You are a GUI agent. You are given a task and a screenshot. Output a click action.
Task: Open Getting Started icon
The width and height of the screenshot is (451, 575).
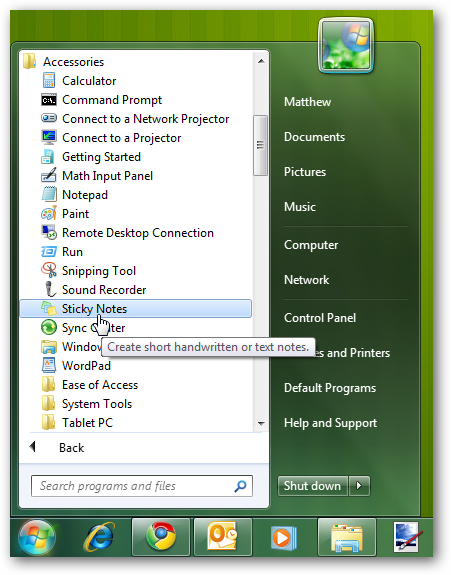(x=48, y=157)
